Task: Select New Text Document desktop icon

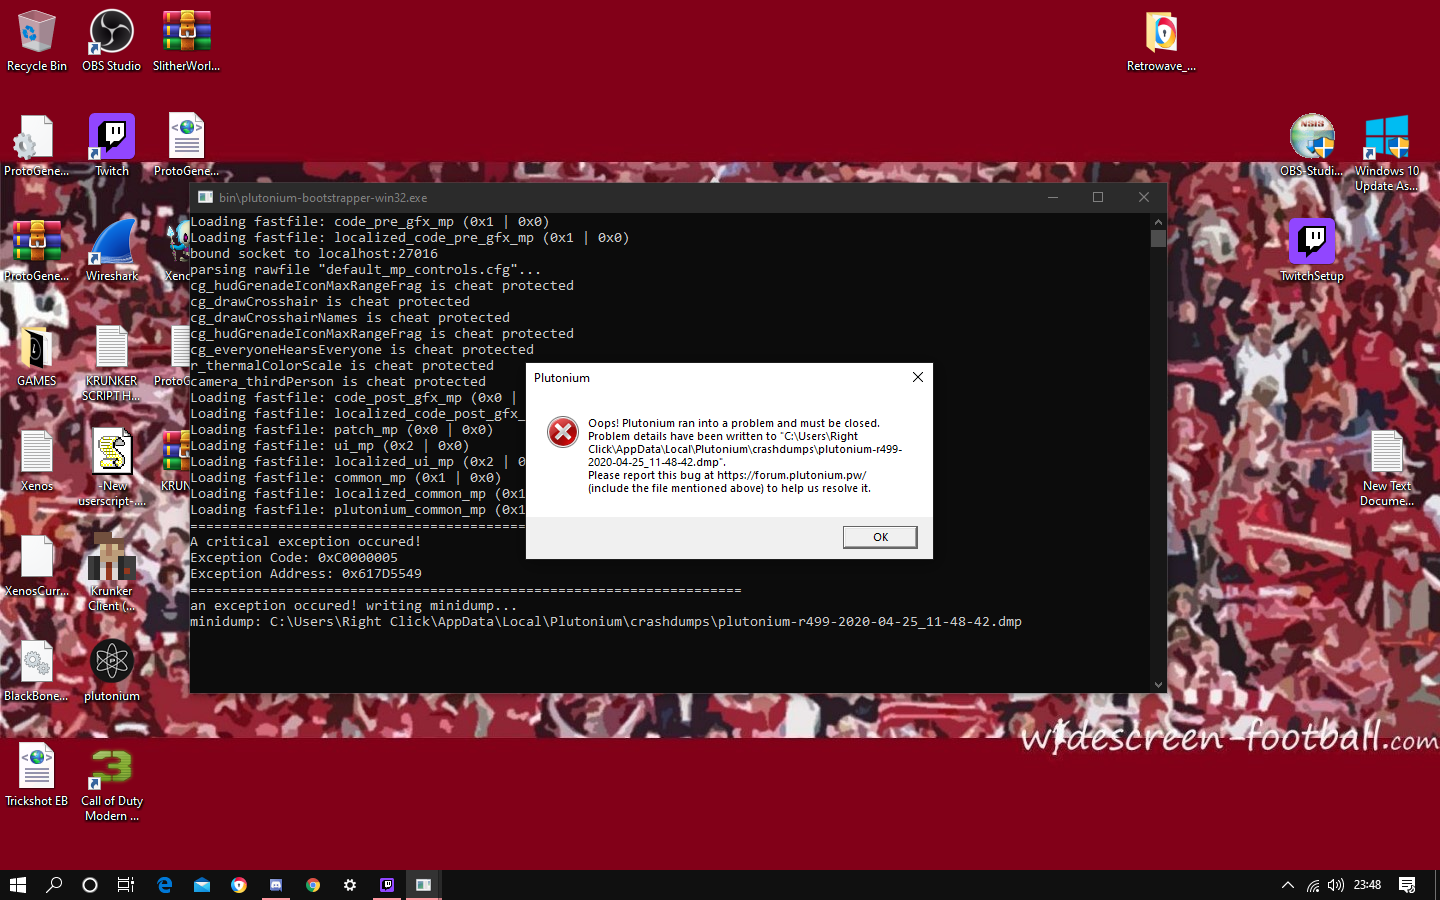Action: pyautogui.click(x=1387, y=468)
